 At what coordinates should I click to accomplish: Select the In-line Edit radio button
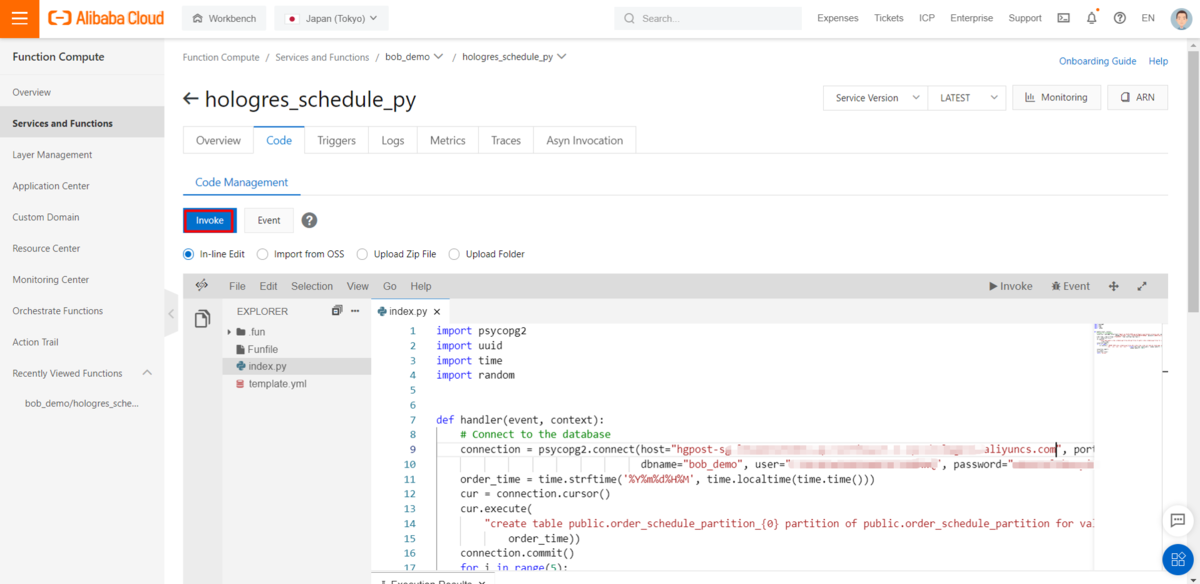189,254
